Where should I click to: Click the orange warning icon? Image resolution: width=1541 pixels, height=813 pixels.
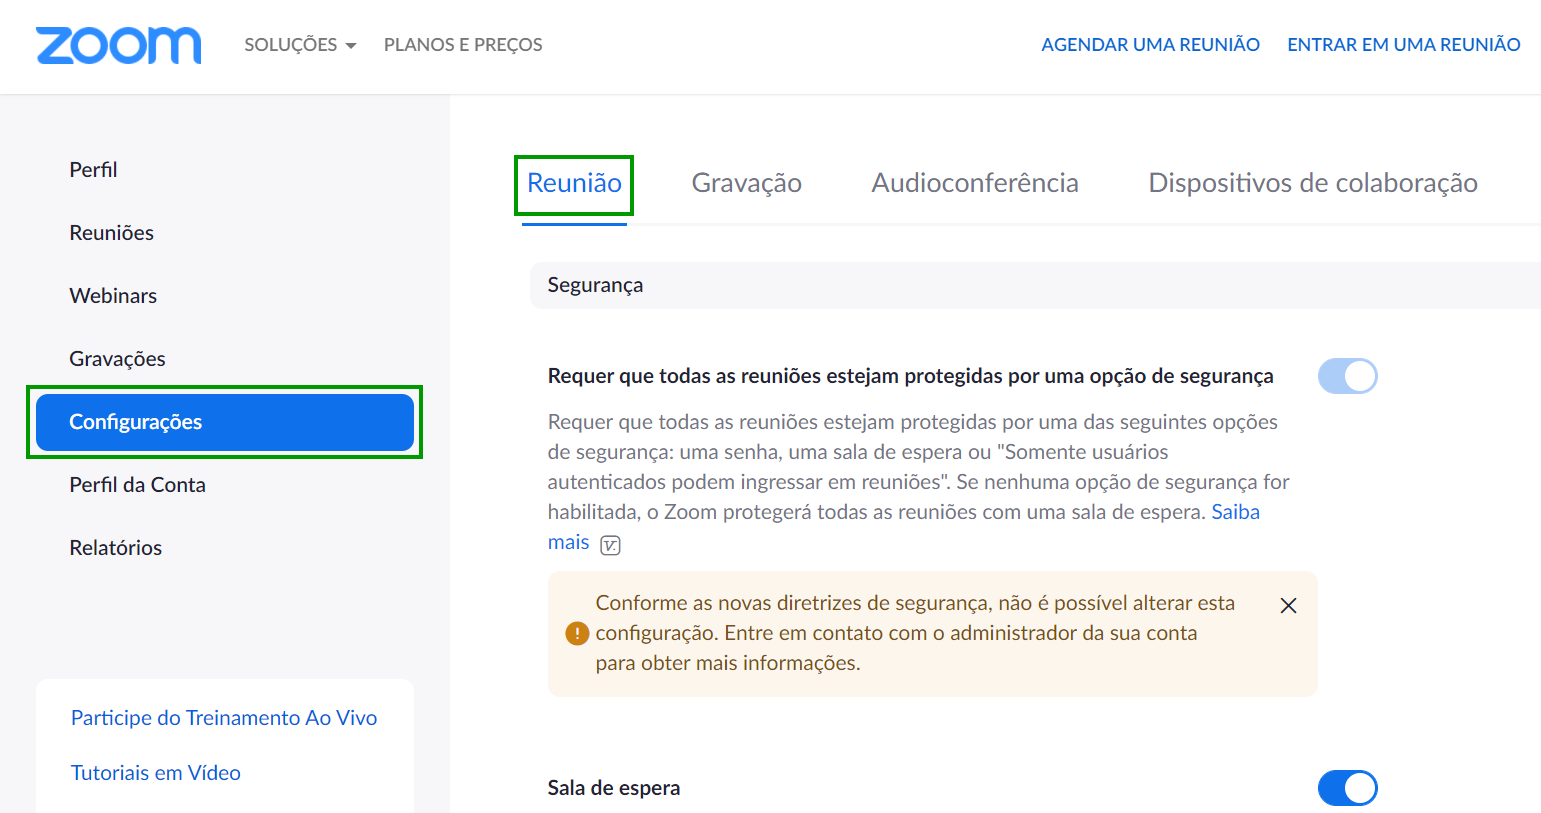click(577, 633)
